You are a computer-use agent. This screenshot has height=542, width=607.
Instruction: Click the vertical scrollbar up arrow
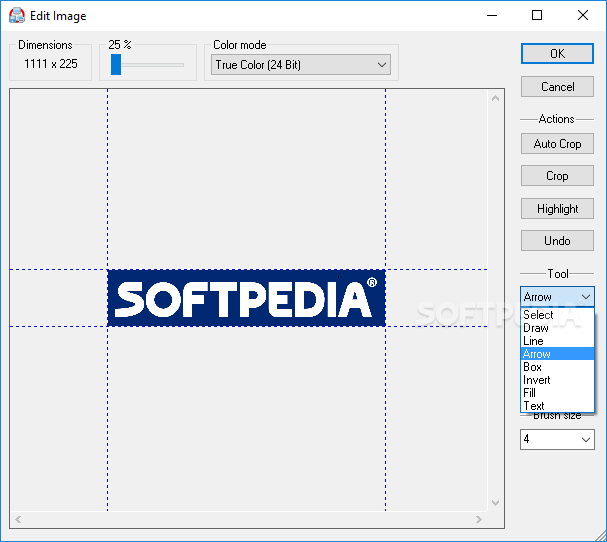496,98
